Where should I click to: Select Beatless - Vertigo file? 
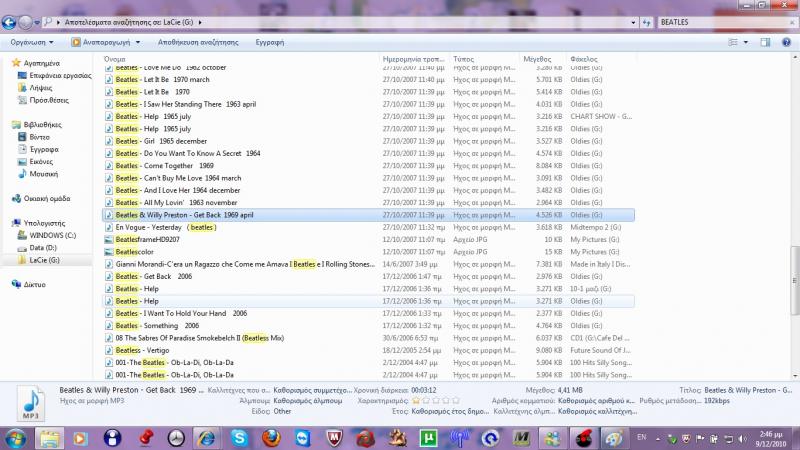368,351
